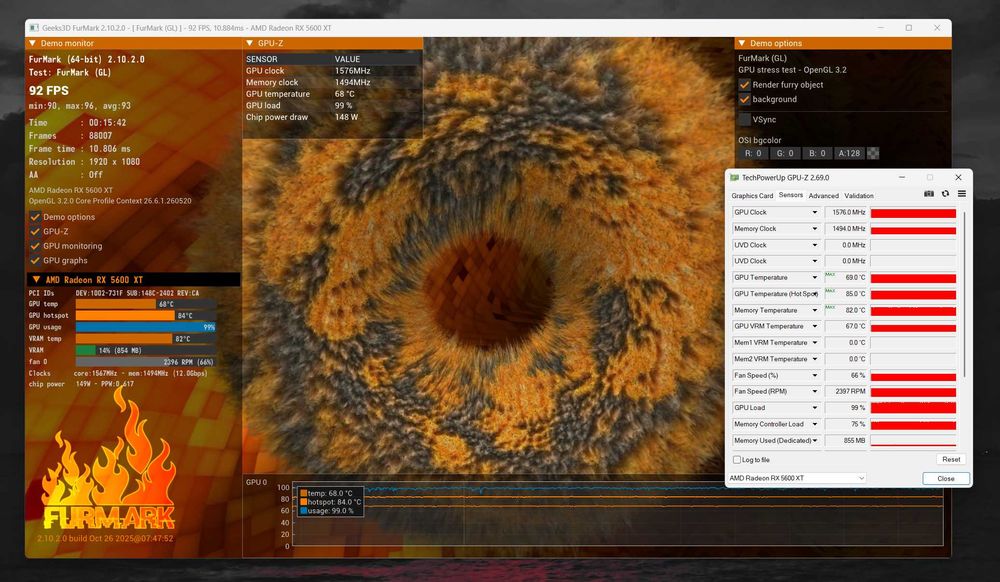This screenshot has height=582, width=1000.
Task: Open the Memory Controller Load dropdown
Action: [814, 425]
